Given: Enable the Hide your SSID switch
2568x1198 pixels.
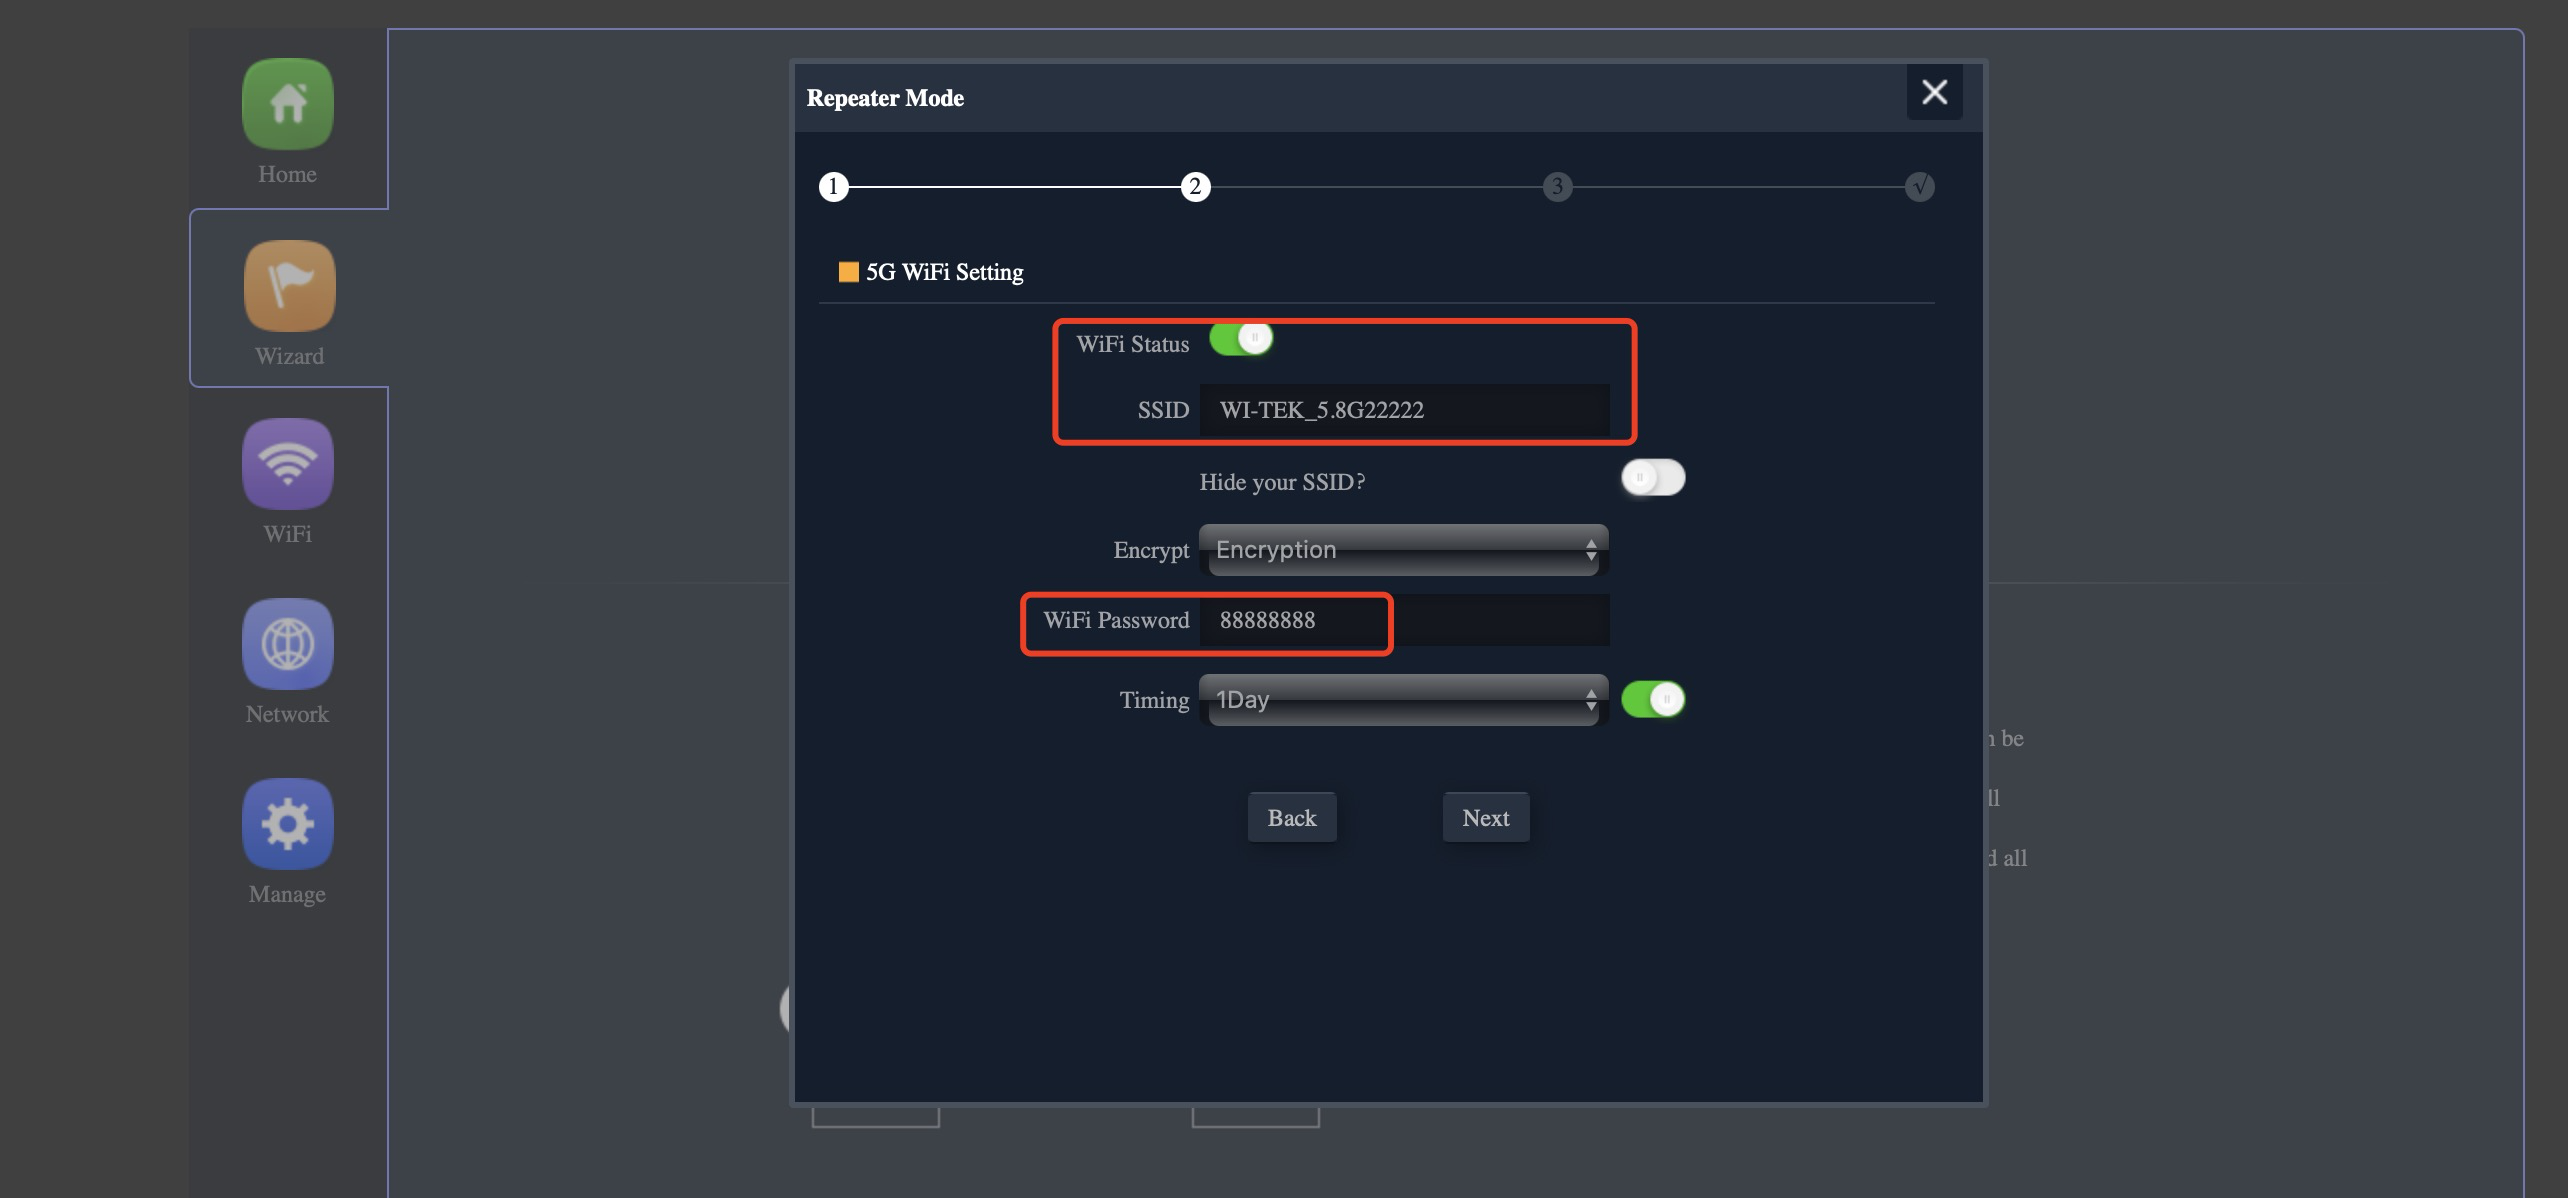Looking at the screenshot, I should [1652, 478].
